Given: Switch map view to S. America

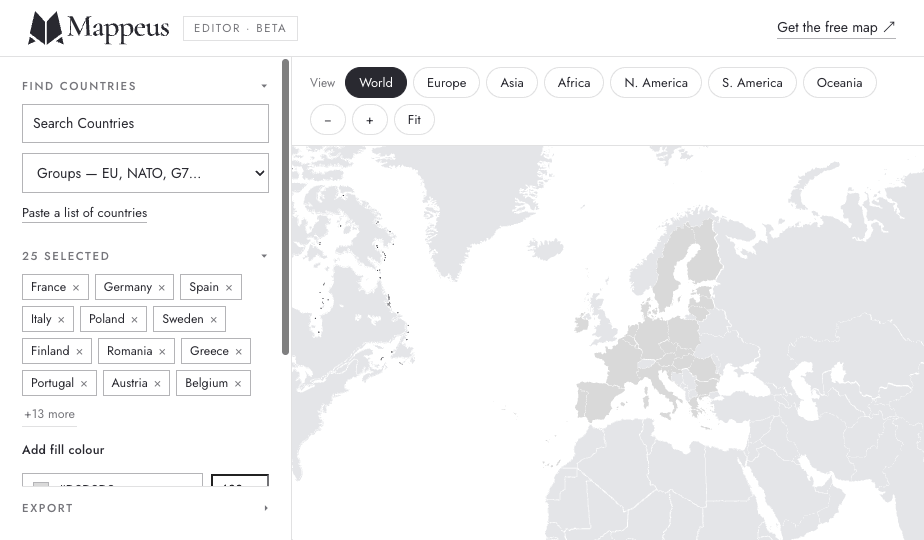Looking at the screenshot, I should pos(753,83).
